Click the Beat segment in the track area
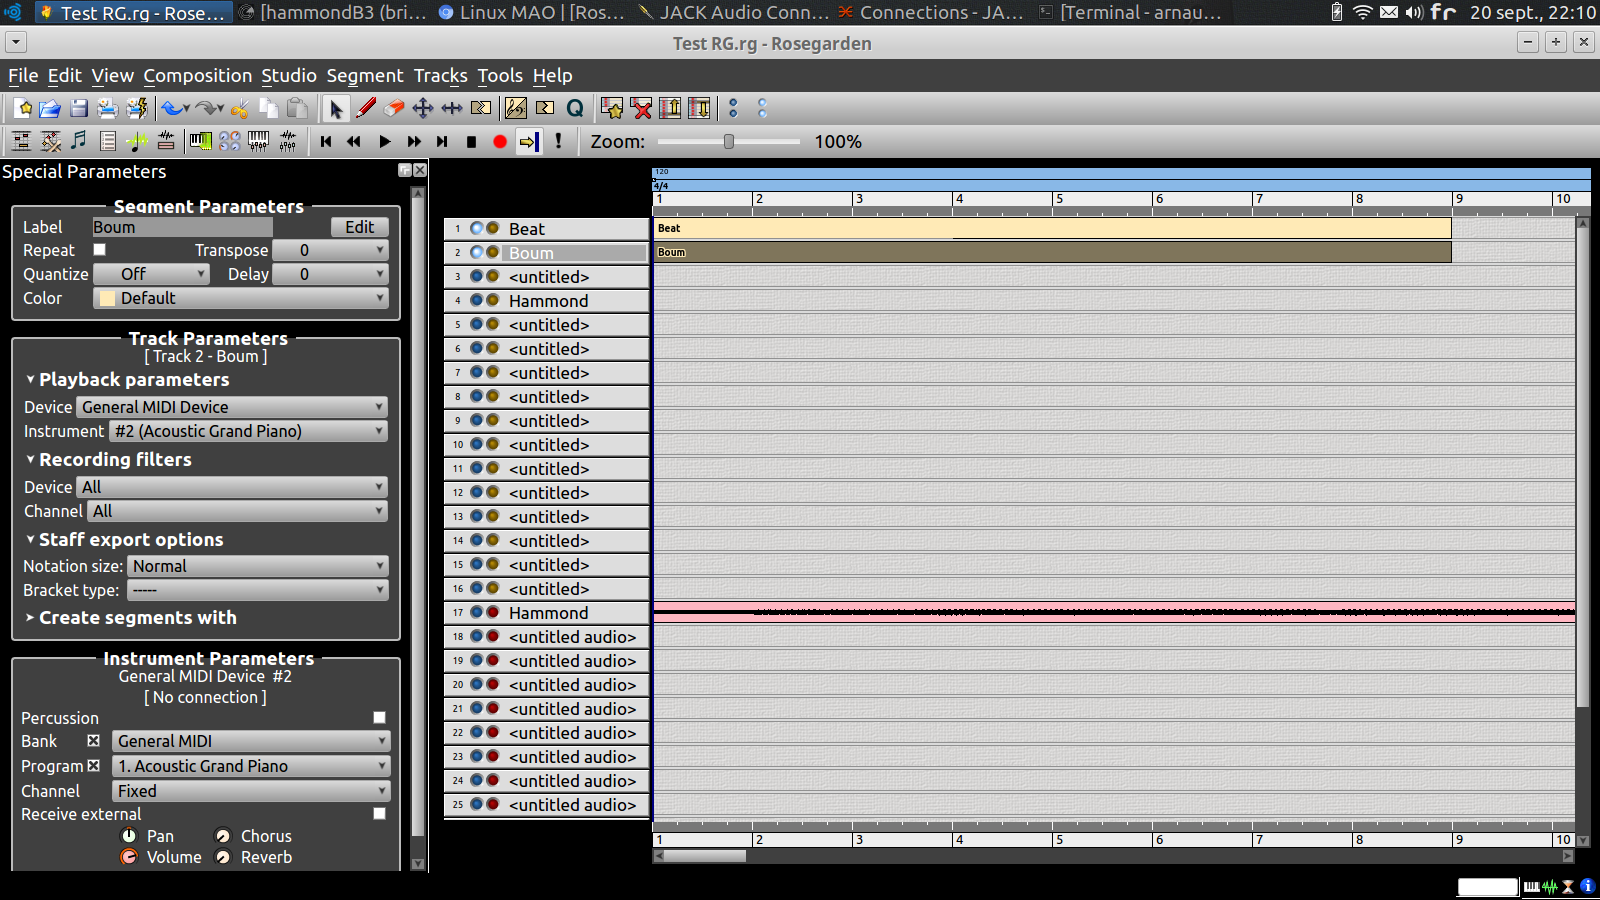Screen dimensions: 1600x900 1052,228
